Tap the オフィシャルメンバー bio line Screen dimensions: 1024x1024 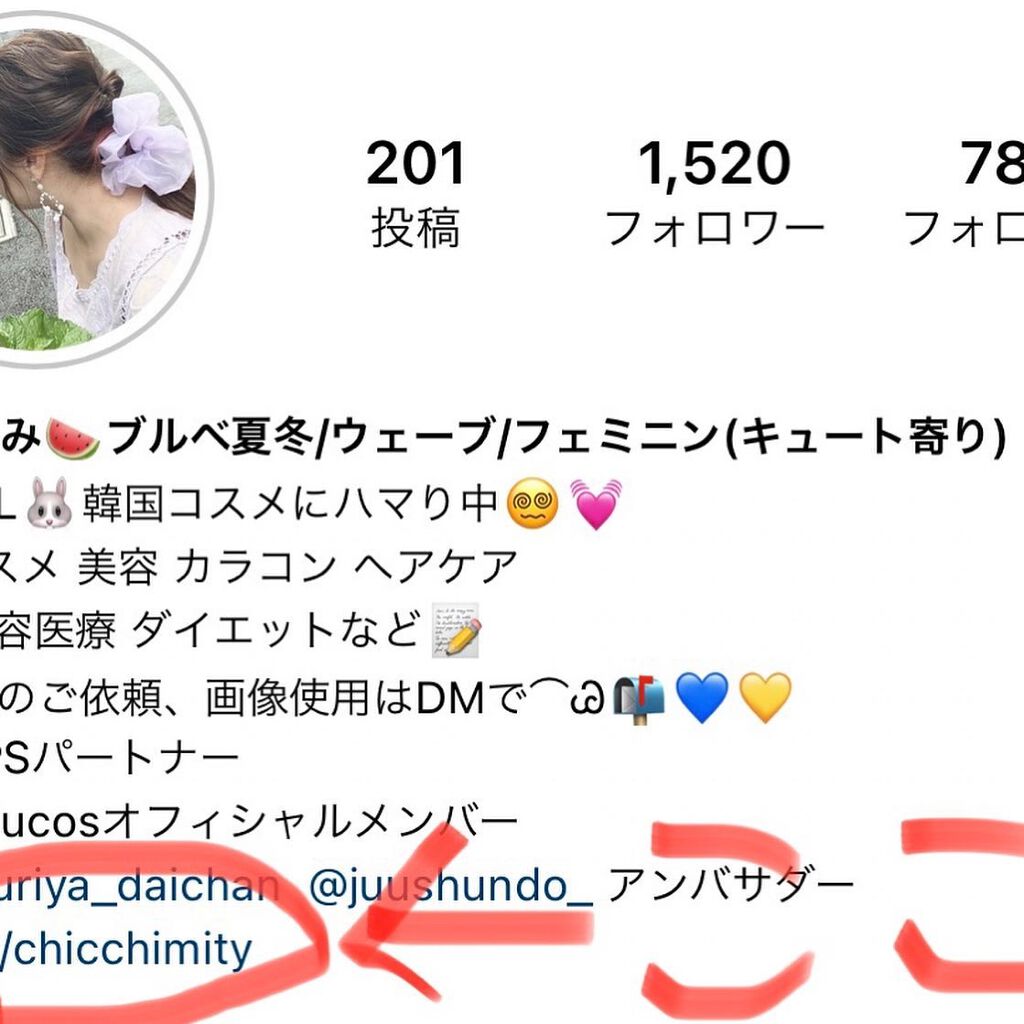tap(259, 822)
